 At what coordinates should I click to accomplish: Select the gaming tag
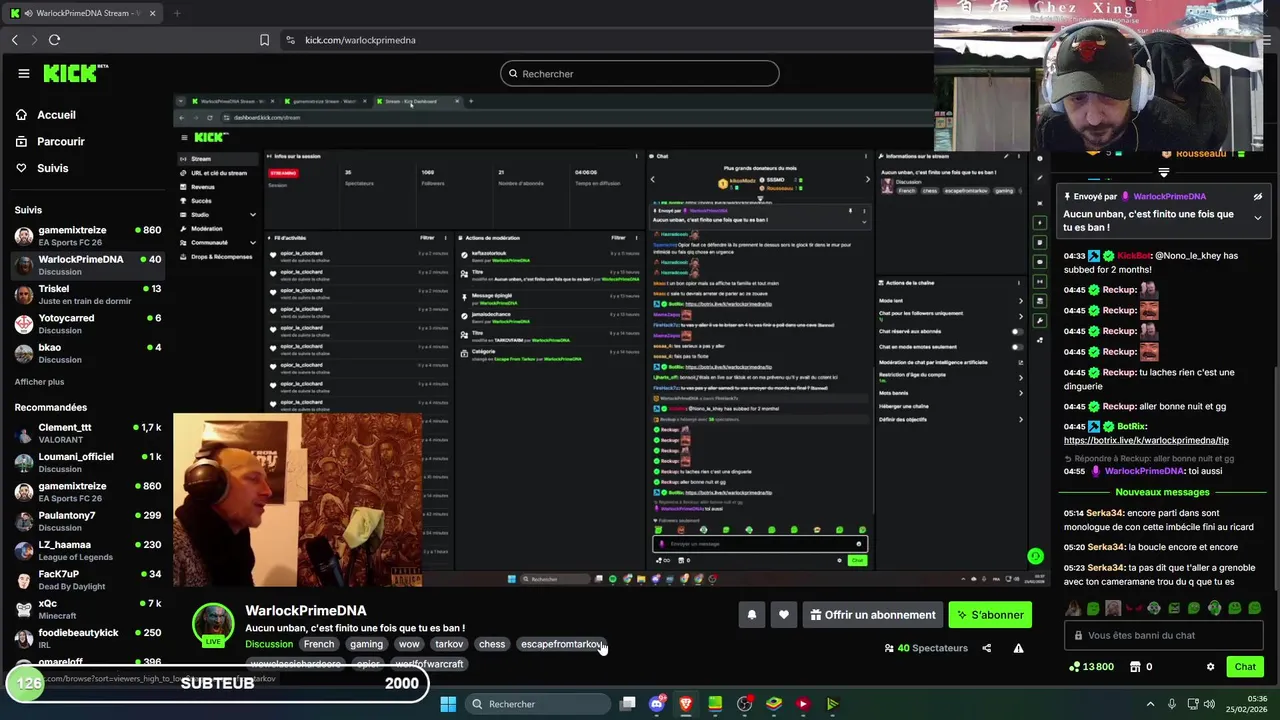(x=366, y=644)
